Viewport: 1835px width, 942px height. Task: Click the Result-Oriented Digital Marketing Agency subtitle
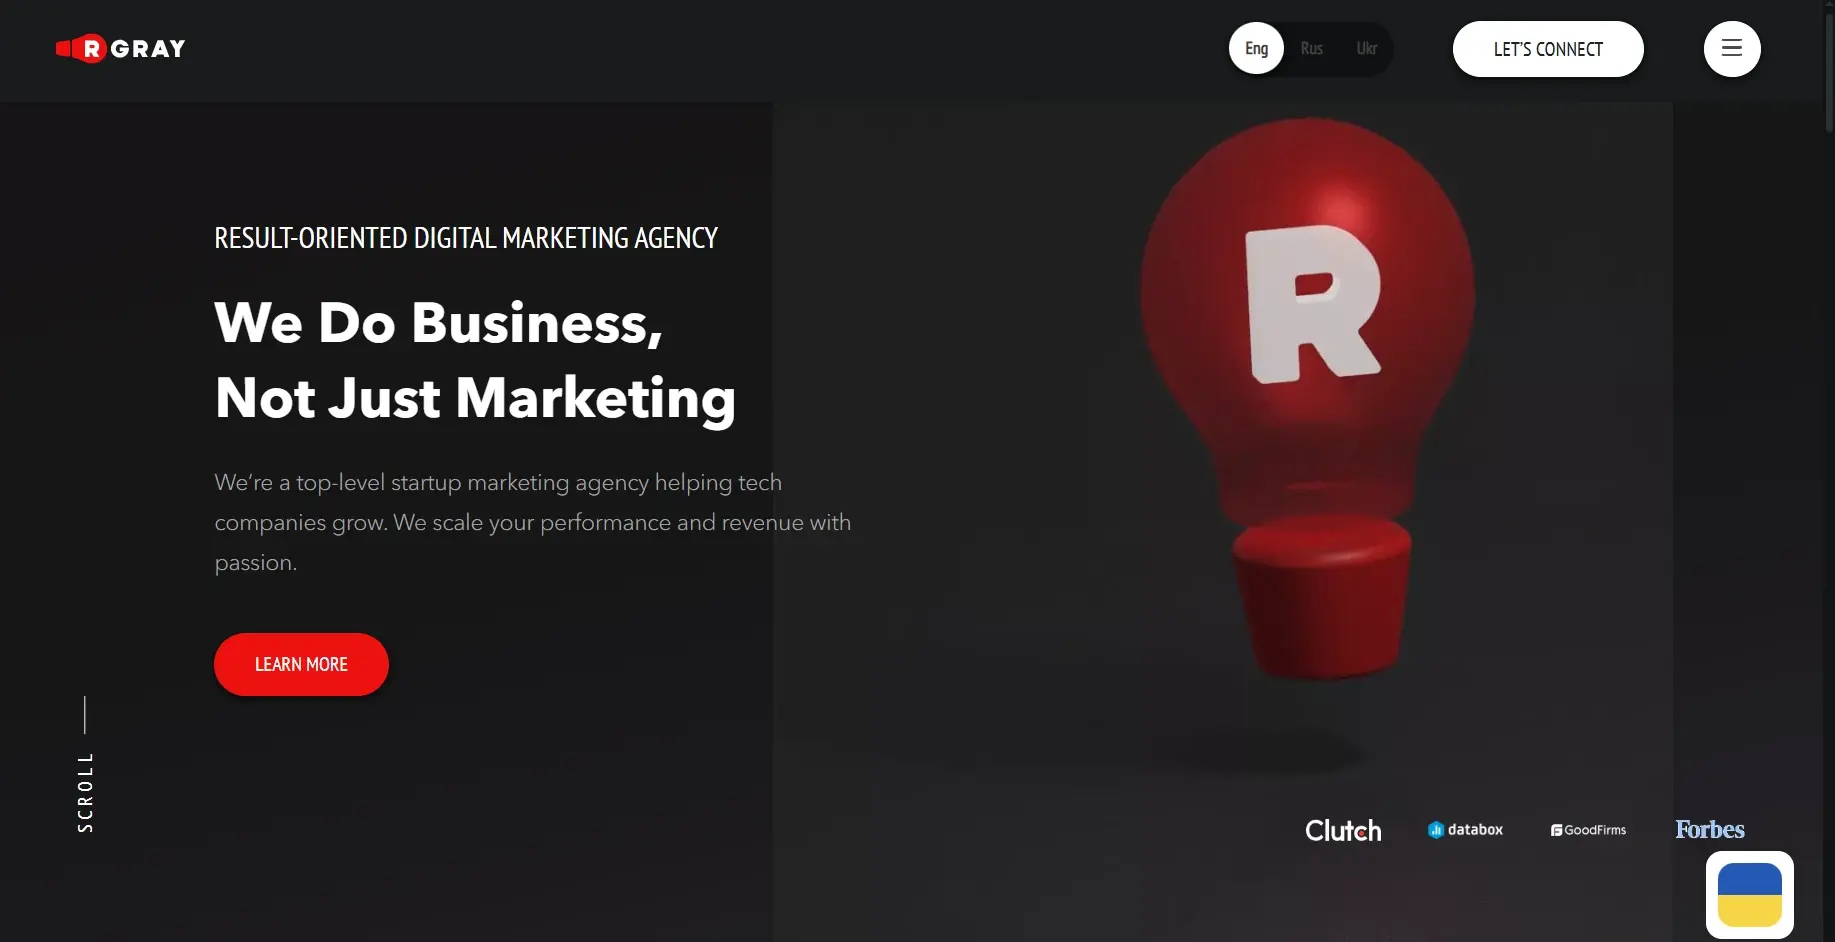466,238
